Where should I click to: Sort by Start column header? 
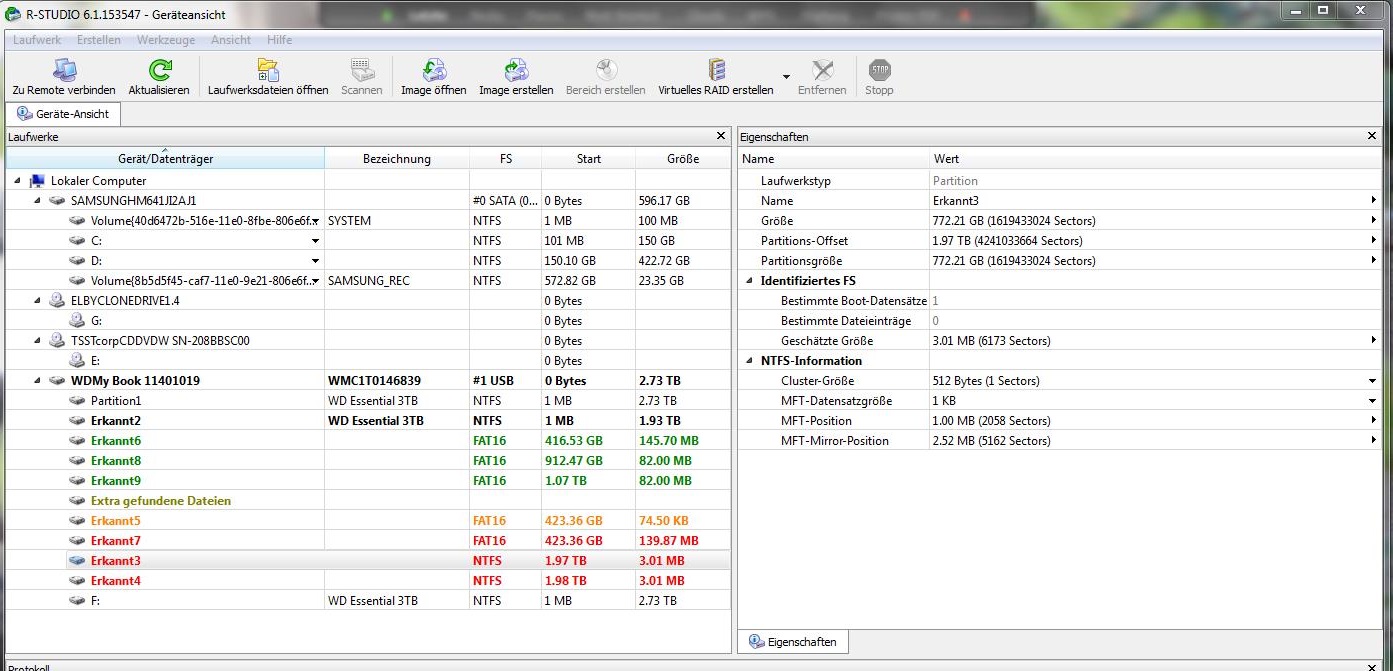coord(589,158)
